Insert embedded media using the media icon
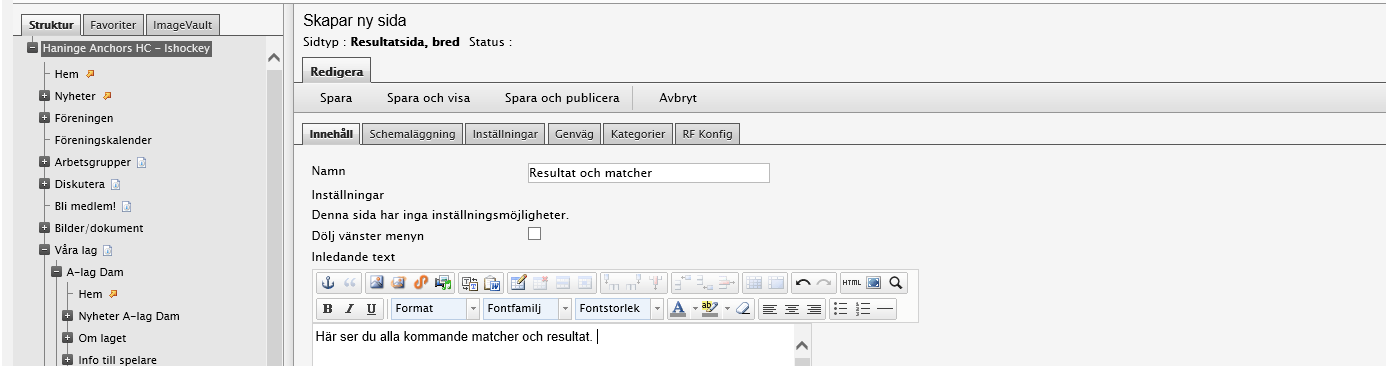This screenshot has height=366, width=1386. pyautogui.click(x=443, y=283)
